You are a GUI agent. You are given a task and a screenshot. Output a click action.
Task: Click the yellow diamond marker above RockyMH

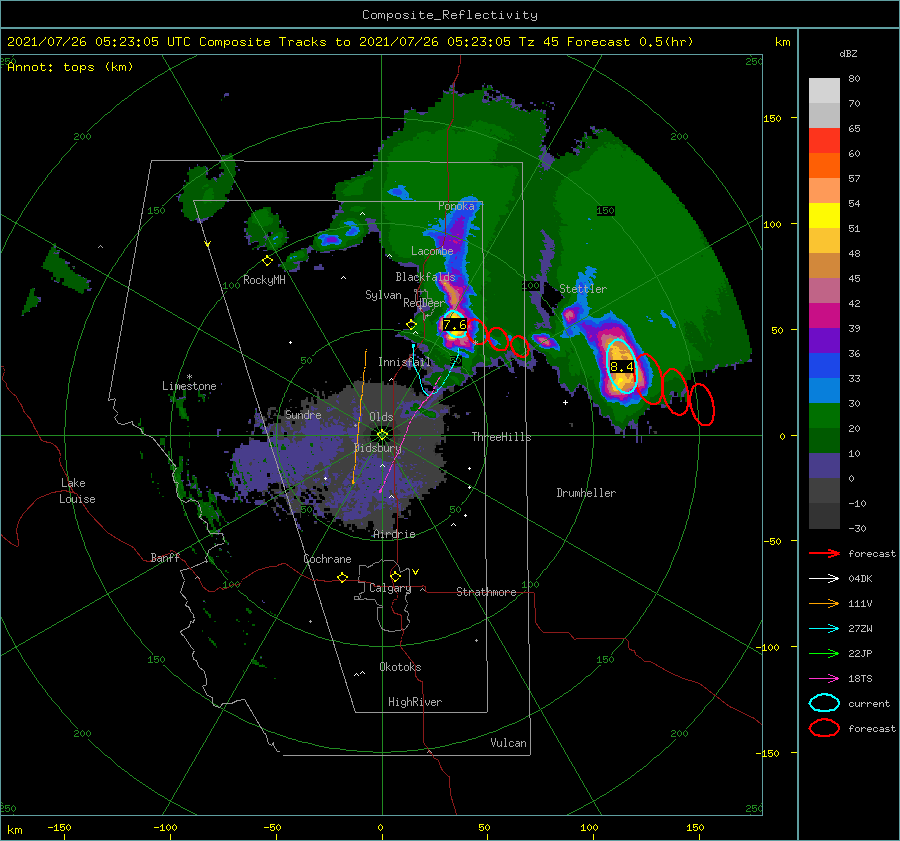[x=267, y=261]
